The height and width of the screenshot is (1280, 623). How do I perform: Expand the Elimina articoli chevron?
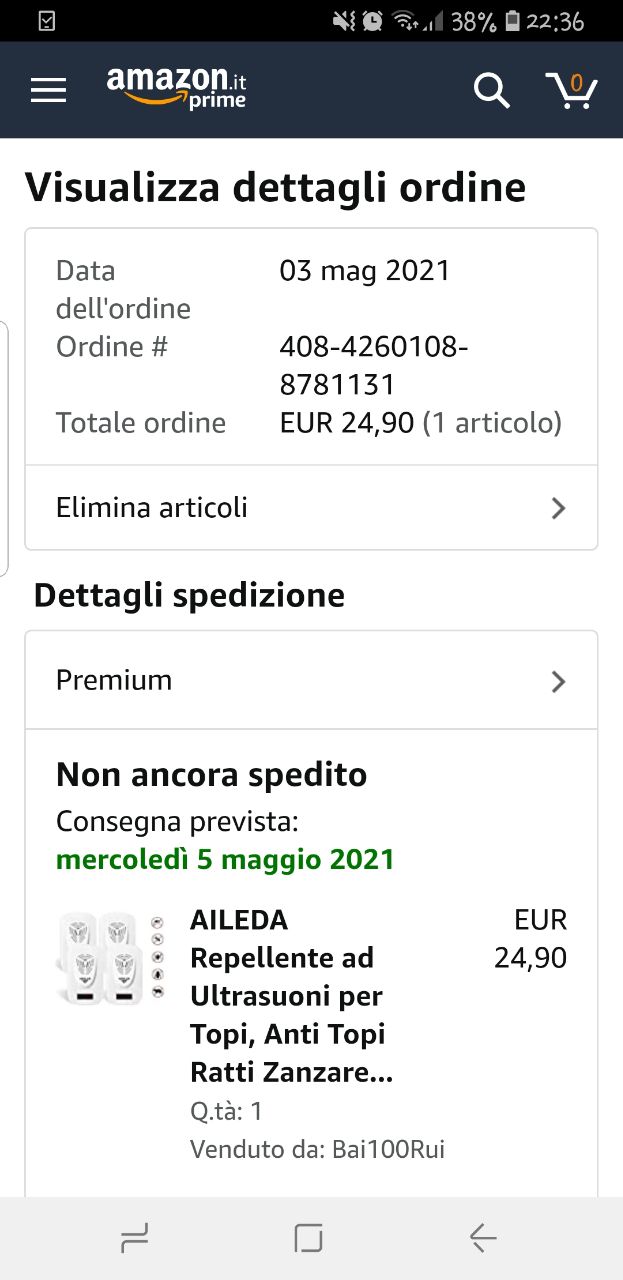click(x=558, y=508)
